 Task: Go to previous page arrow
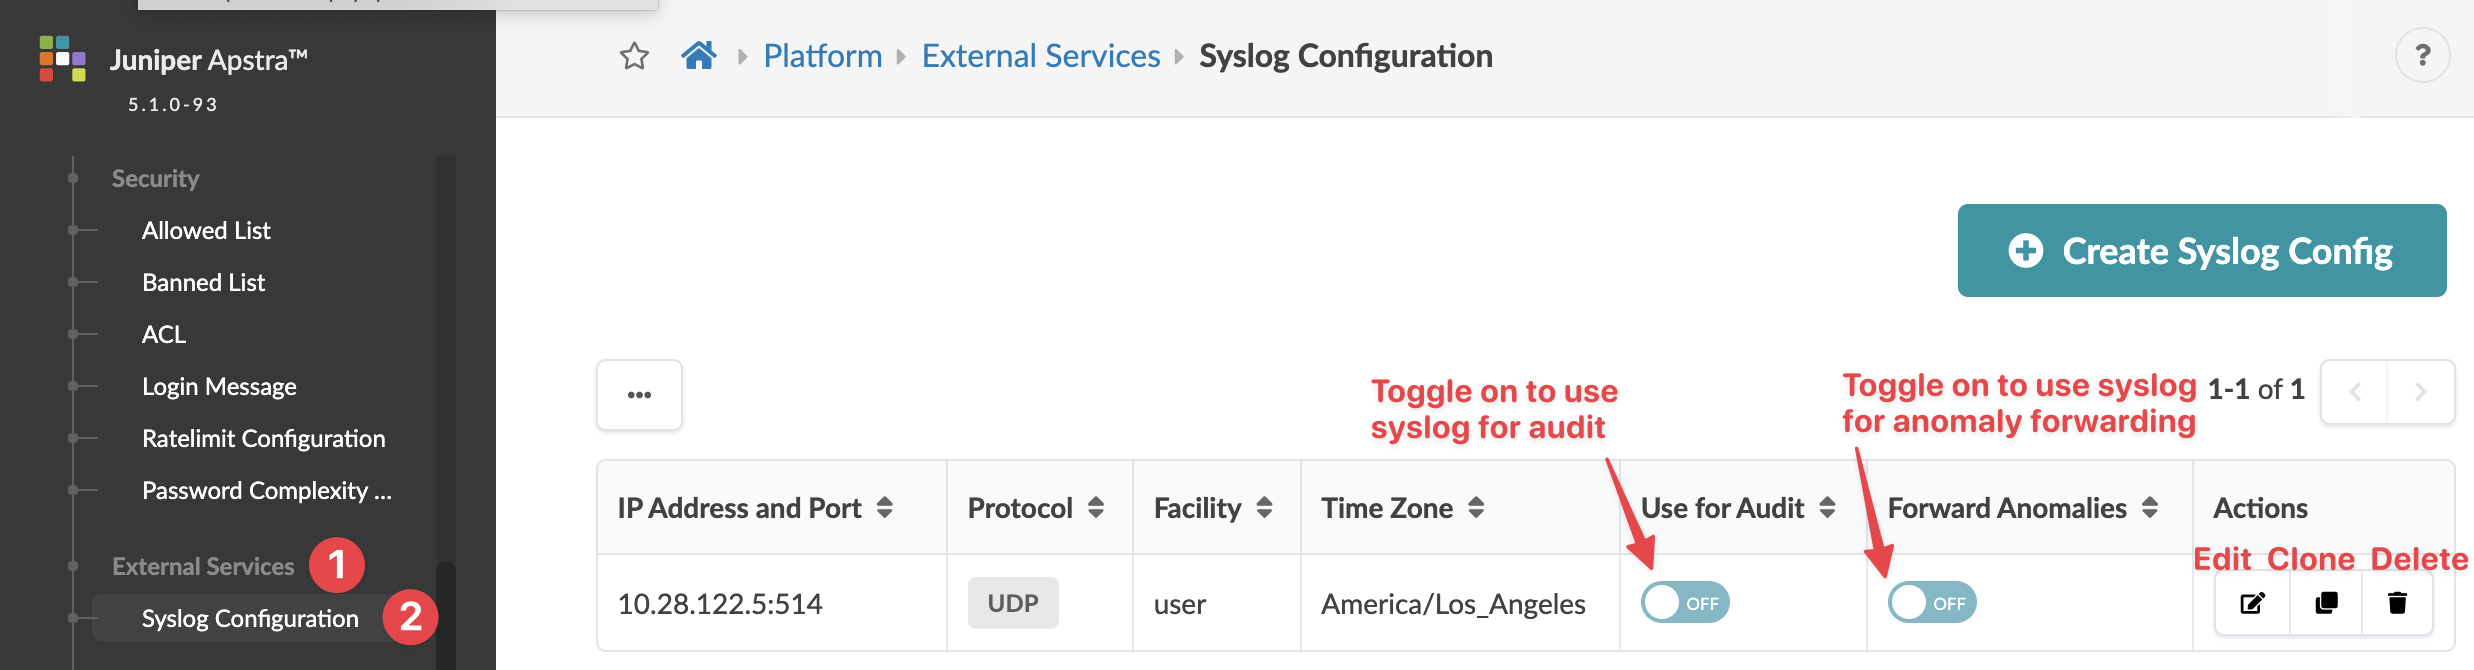pos(2355,392)
